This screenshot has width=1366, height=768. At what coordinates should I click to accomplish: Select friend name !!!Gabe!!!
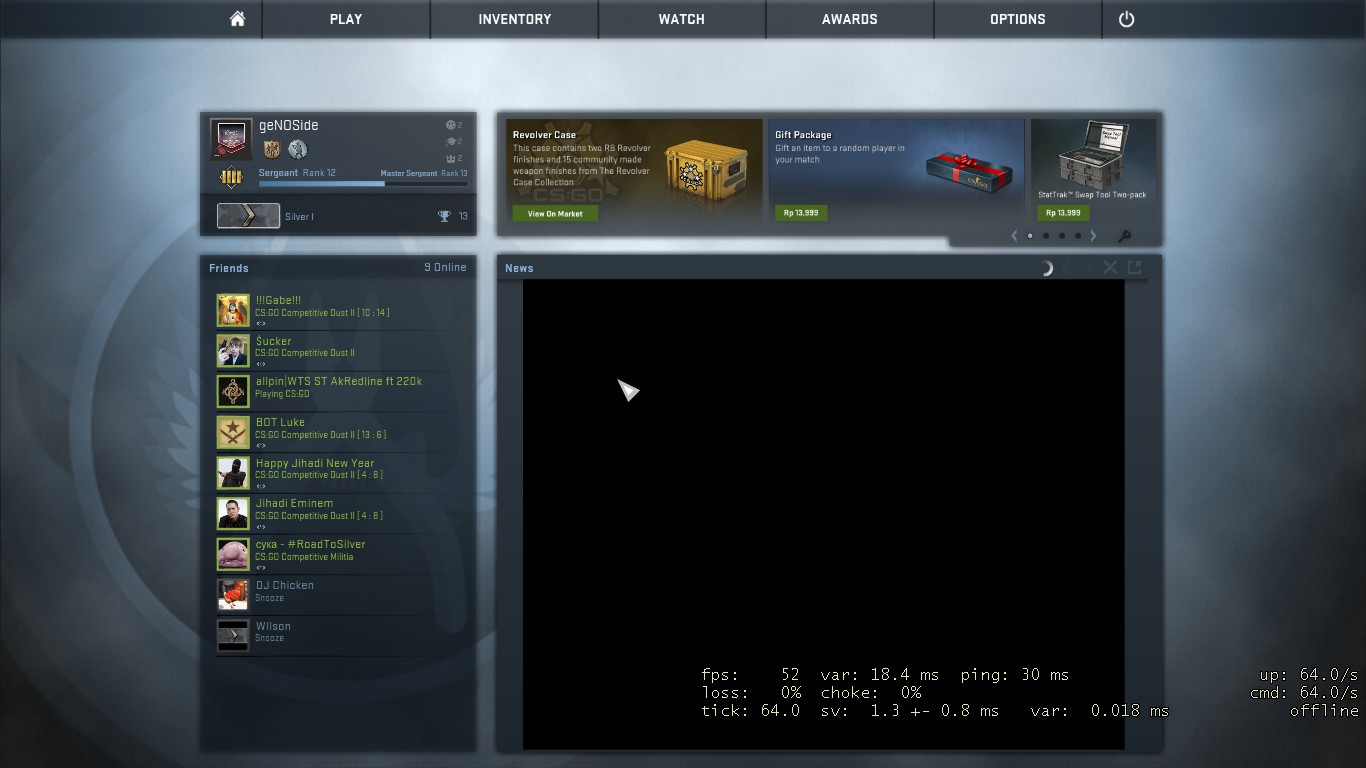278,300
